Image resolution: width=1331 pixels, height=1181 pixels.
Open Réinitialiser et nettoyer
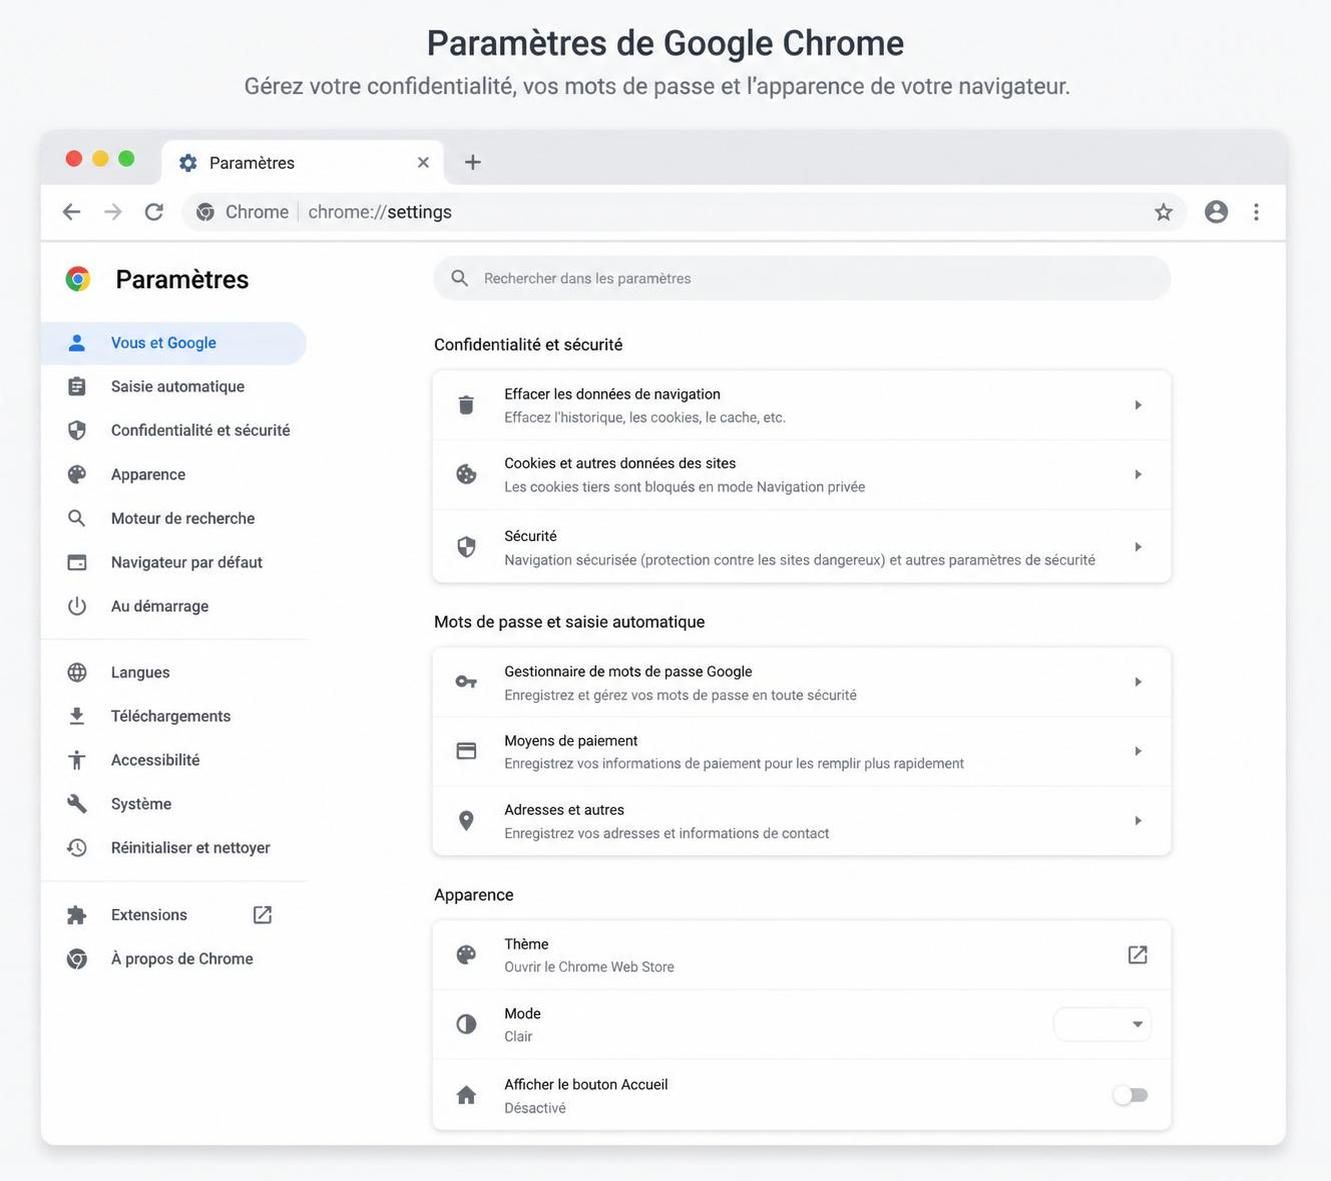173,848
